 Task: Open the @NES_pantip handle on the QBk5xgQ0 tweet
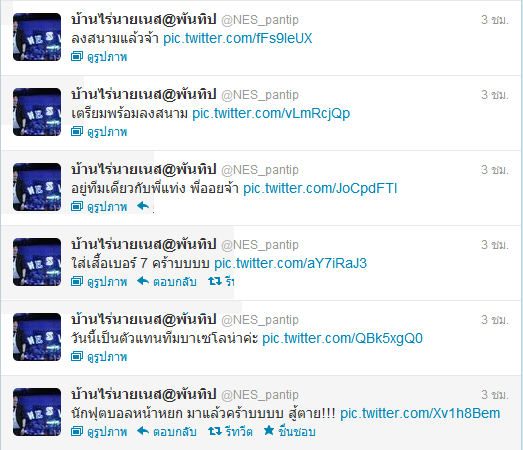(x=260, y=320)
